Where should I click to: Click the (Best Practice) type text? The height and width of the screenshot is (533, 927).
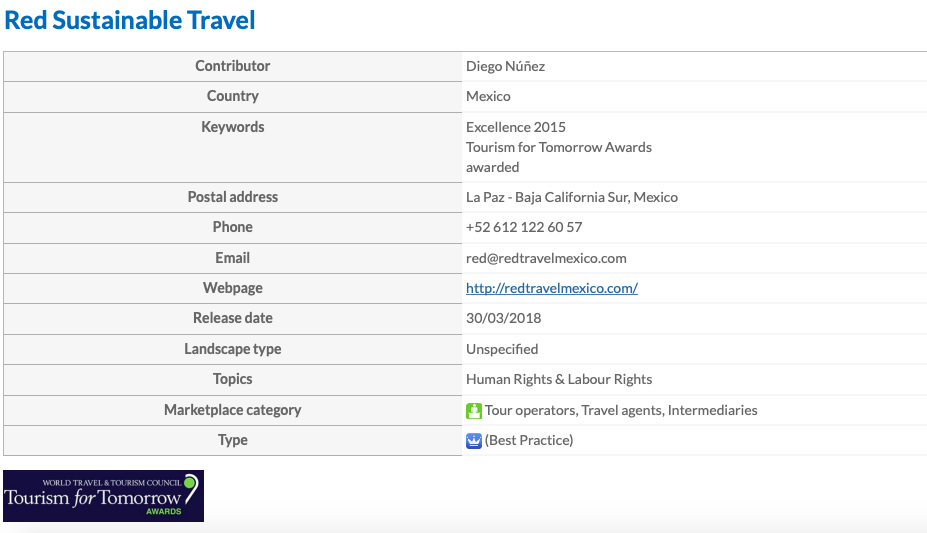pos(529,440)
